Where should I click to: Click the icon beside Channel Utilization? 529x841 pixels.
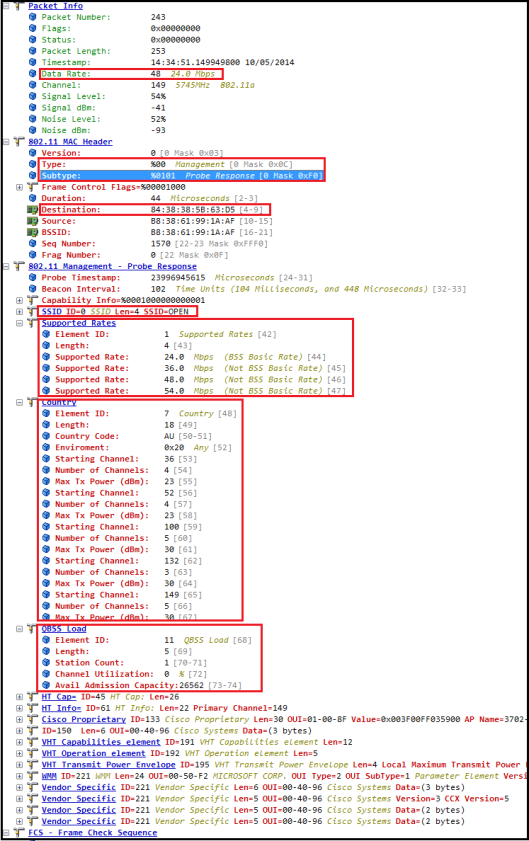point(46,674)
